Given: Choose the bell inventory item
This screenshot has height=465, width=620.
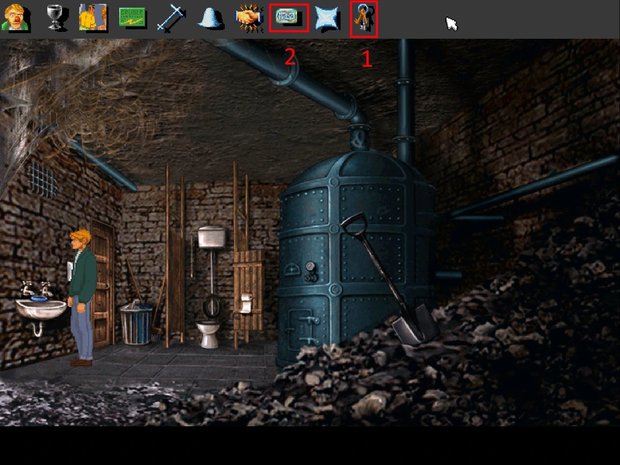Looking at the screenshot, I should tap(210, 18).
